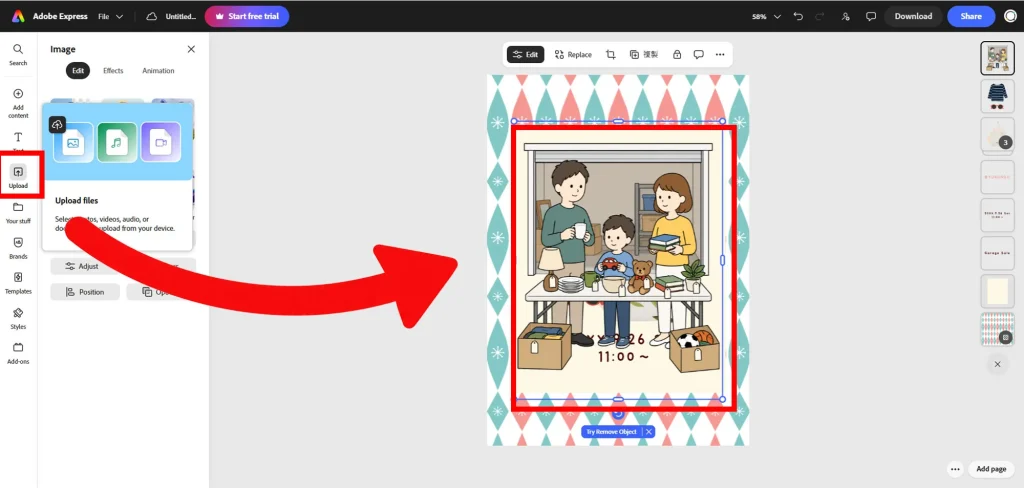Undo the last action
The image size is (1024, 488).
pos(798,16)
